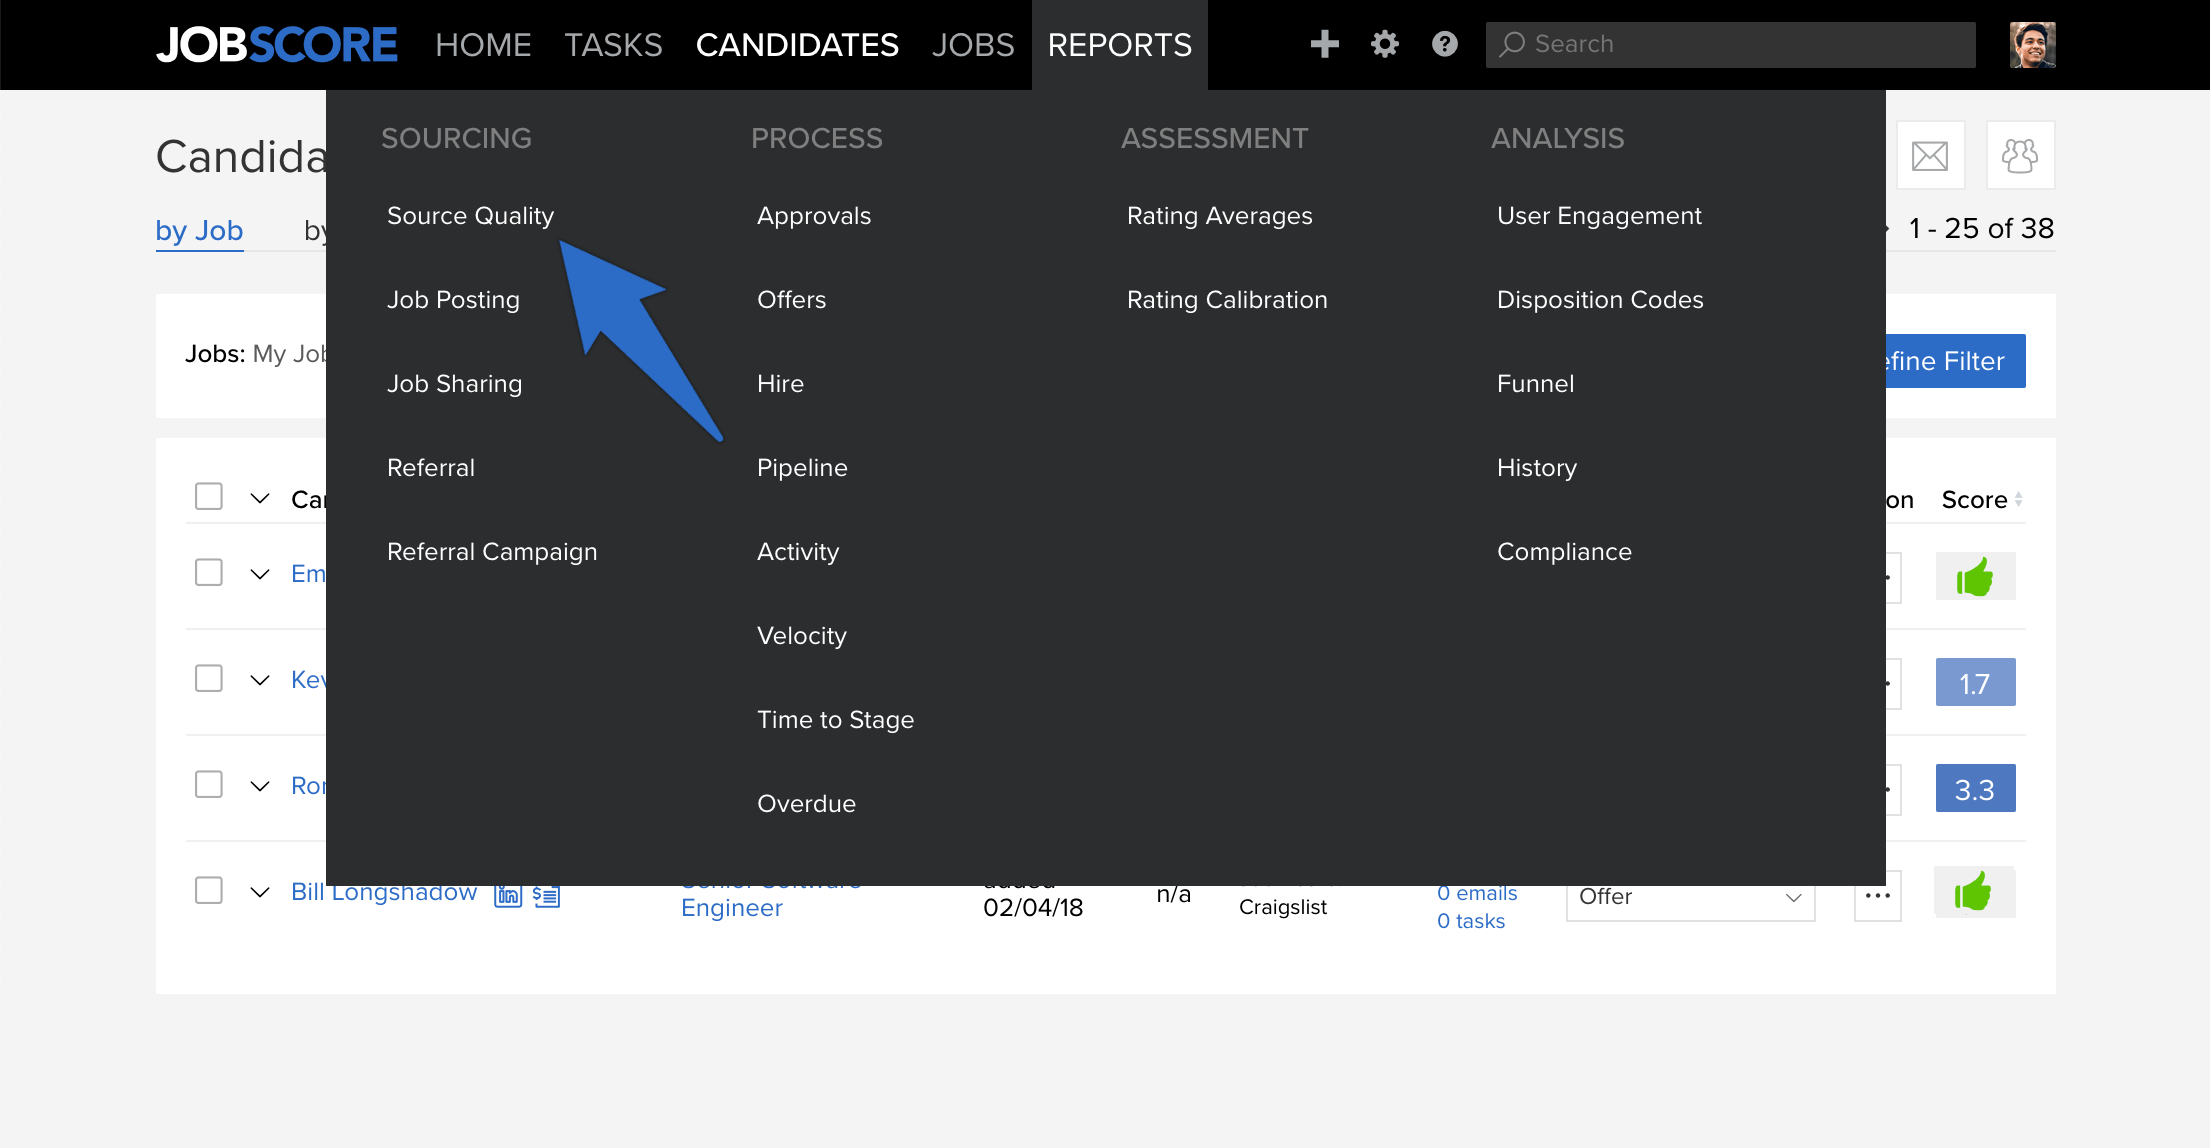Open Bill Longshadow's LinkedIn icon
This screenshot has height=1148, width=2210.
pyautogui.click(x=508, y=896)
